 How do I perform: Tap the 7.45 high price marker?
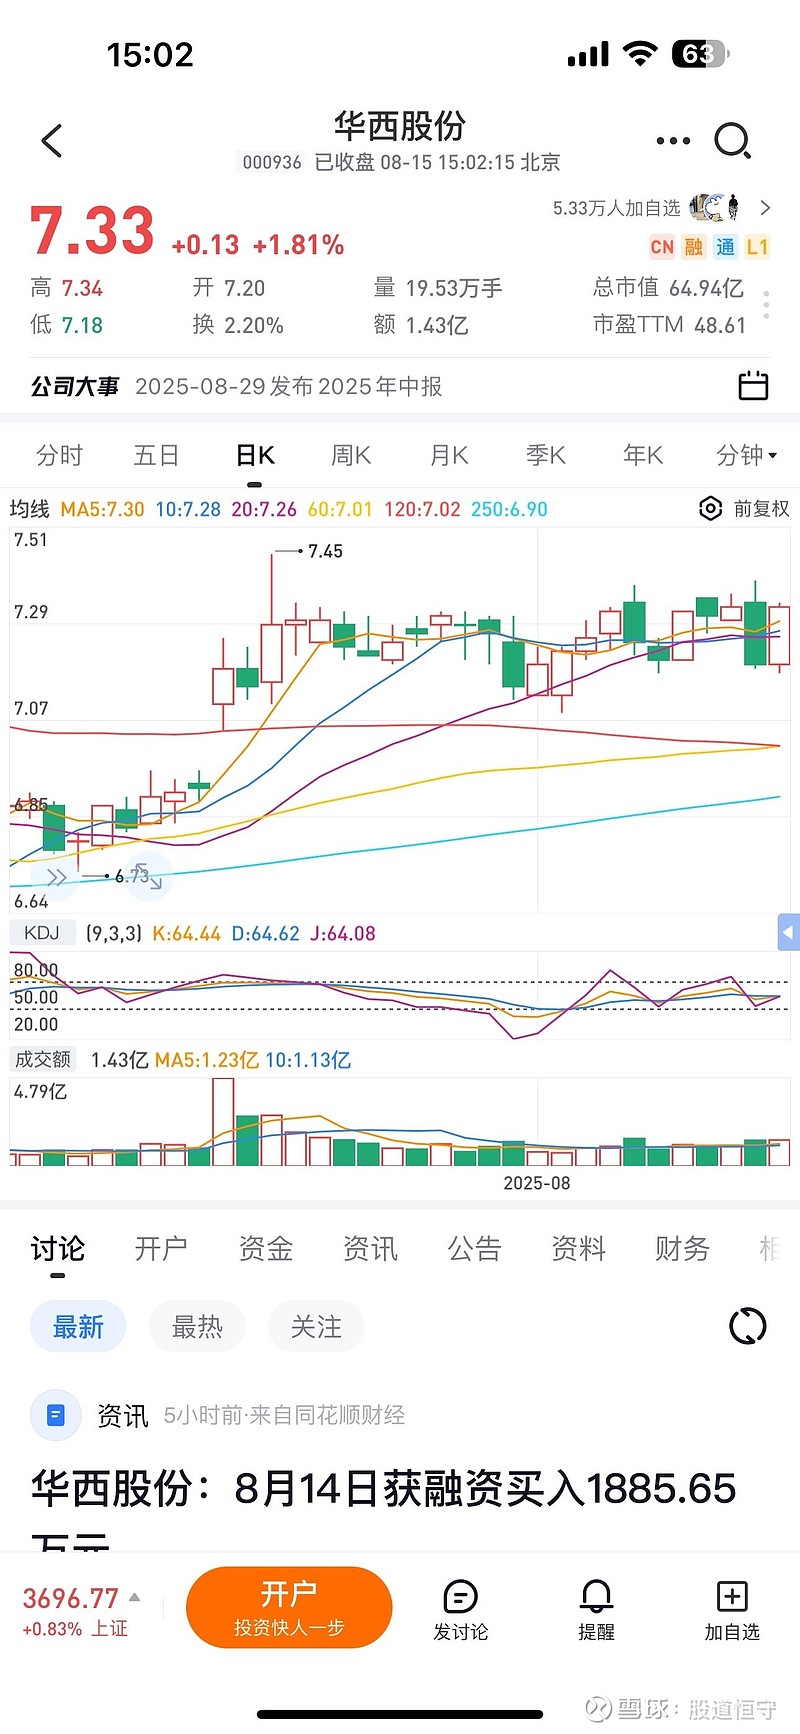tap(325, 551)
